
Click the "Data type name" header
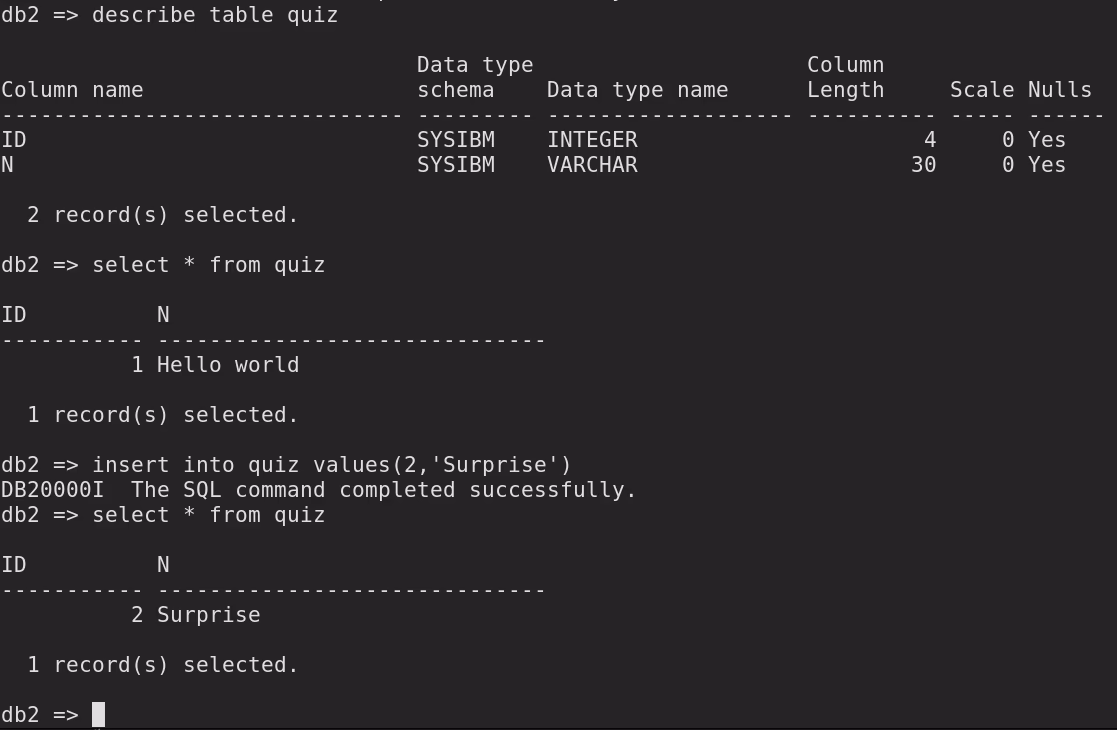(x=637, y=90)
